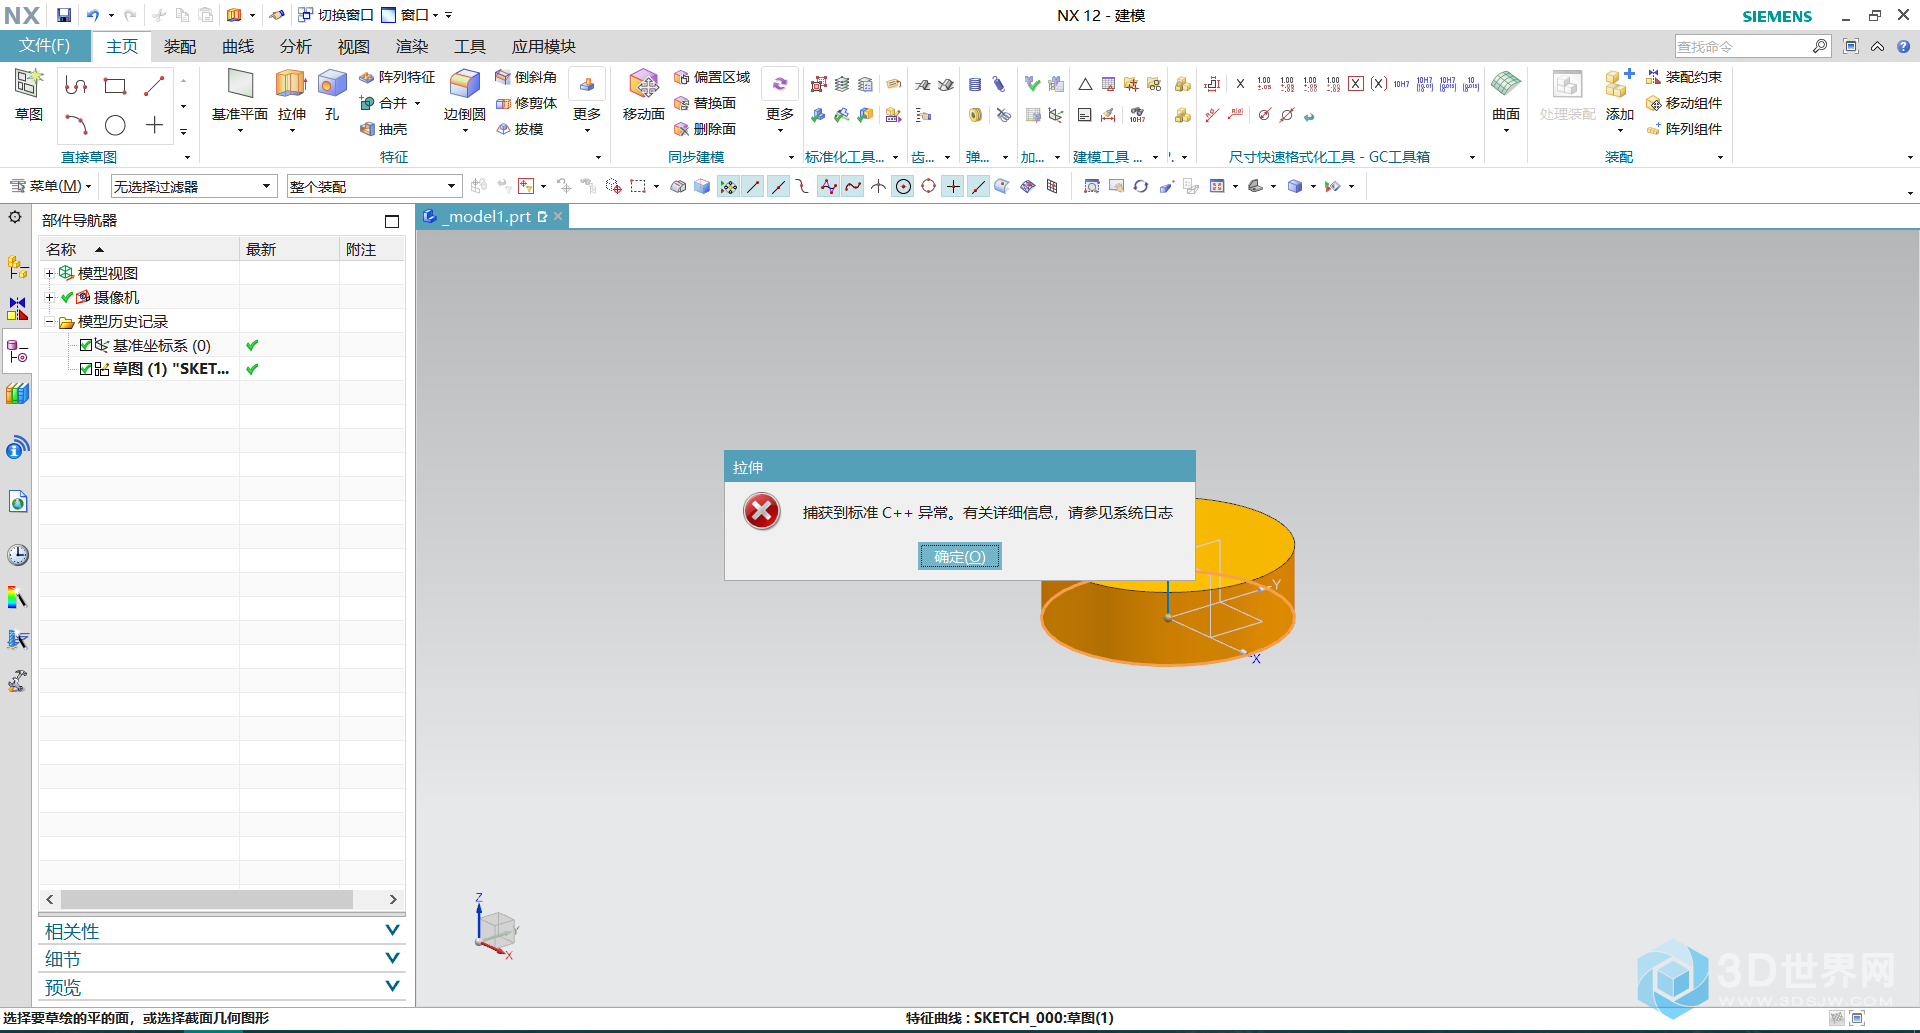
Task: Open the 窗口 window menu button
Action: point(410,15)
